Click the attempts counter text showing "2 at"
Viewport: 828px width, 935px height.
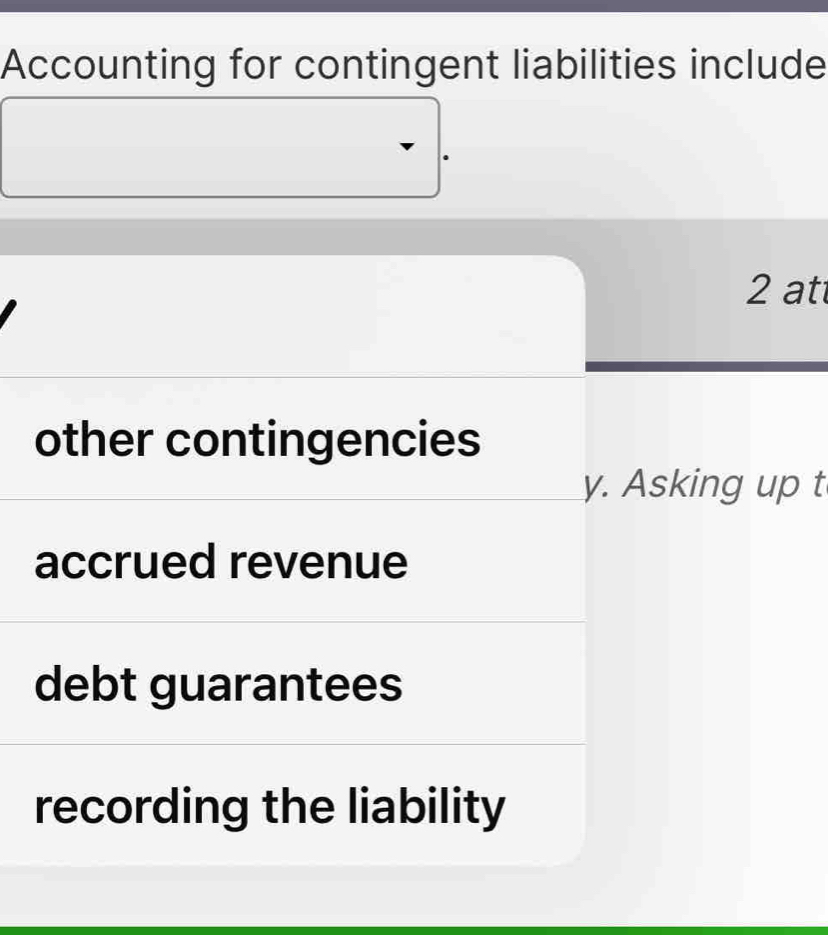click(x=786, y=290)
